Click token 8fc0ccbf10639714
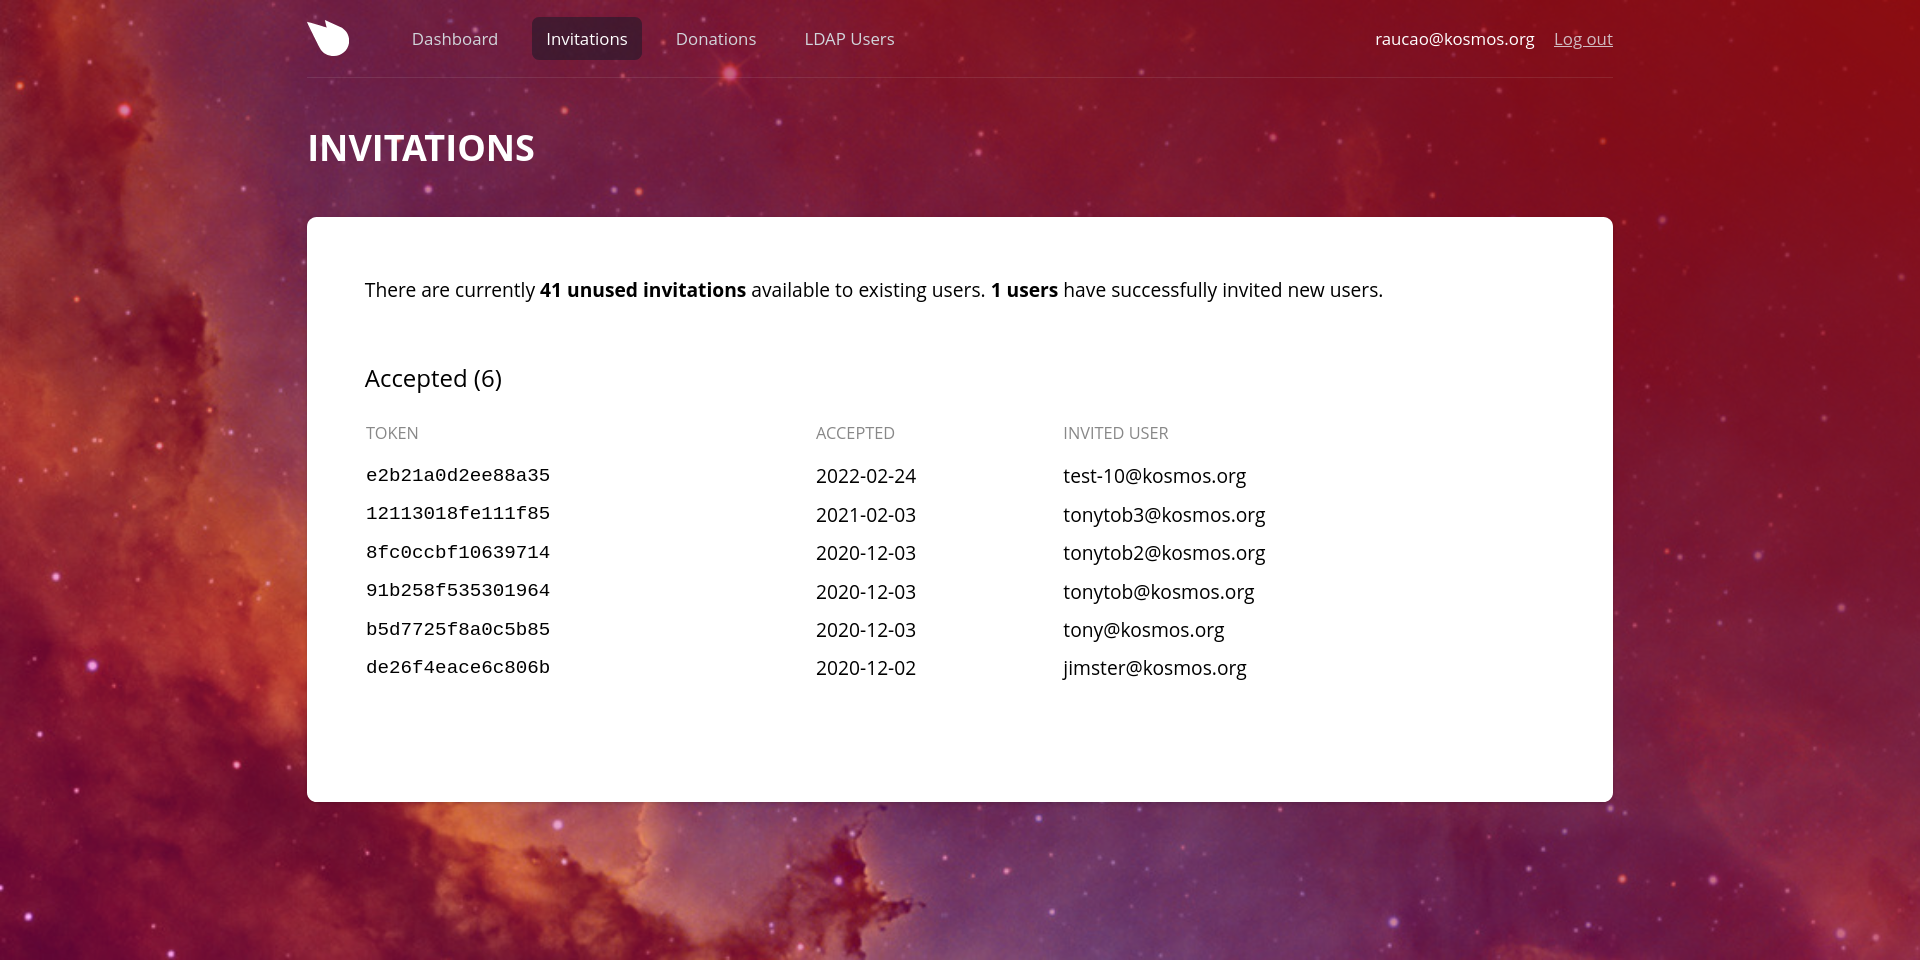Screen dimensions: 1920x960 pyautogui.click(x=457, y=553)
